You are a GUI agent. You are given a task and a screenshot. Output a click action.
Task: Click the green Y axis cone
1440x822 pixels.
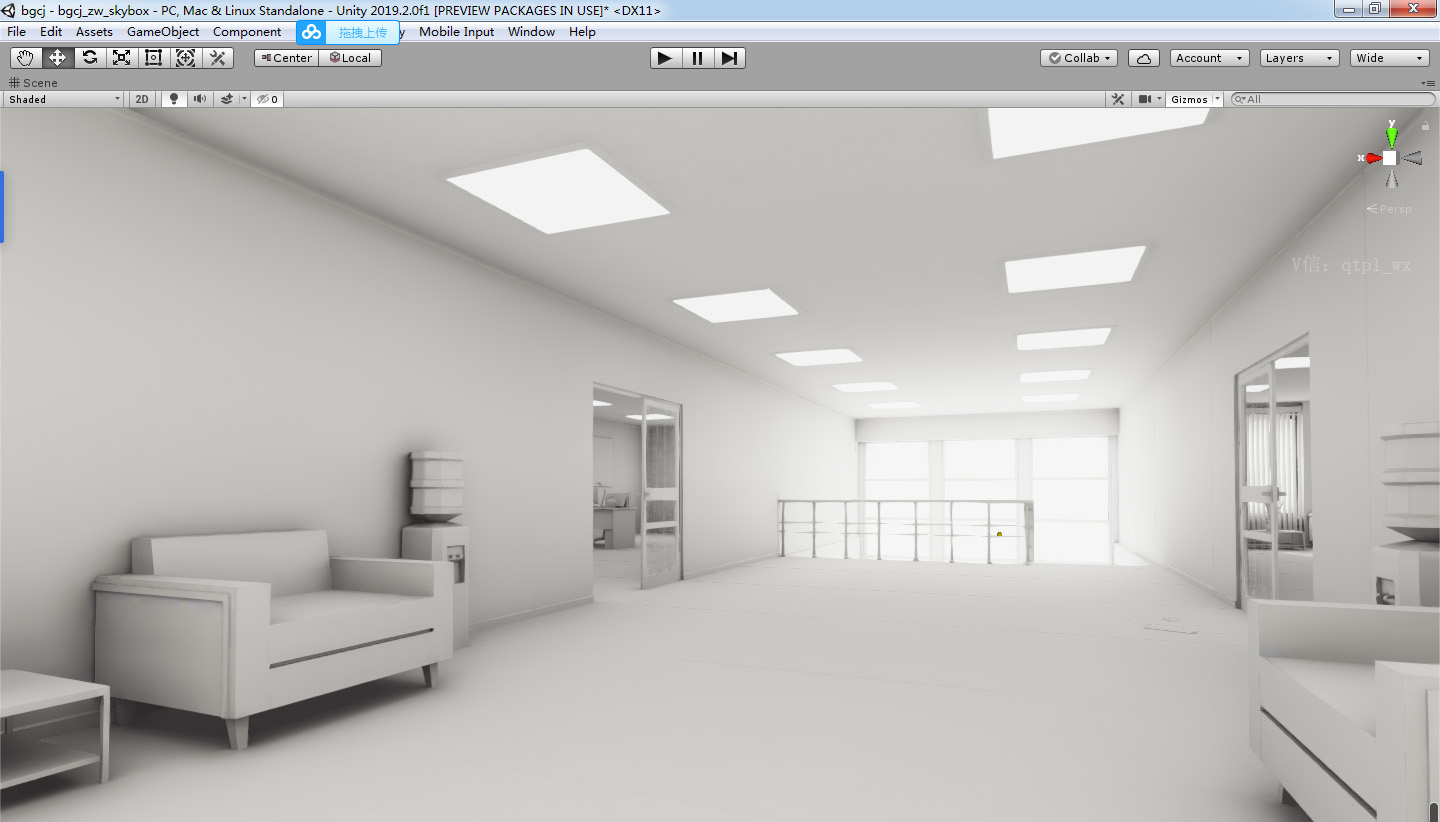click(1391, 136)
